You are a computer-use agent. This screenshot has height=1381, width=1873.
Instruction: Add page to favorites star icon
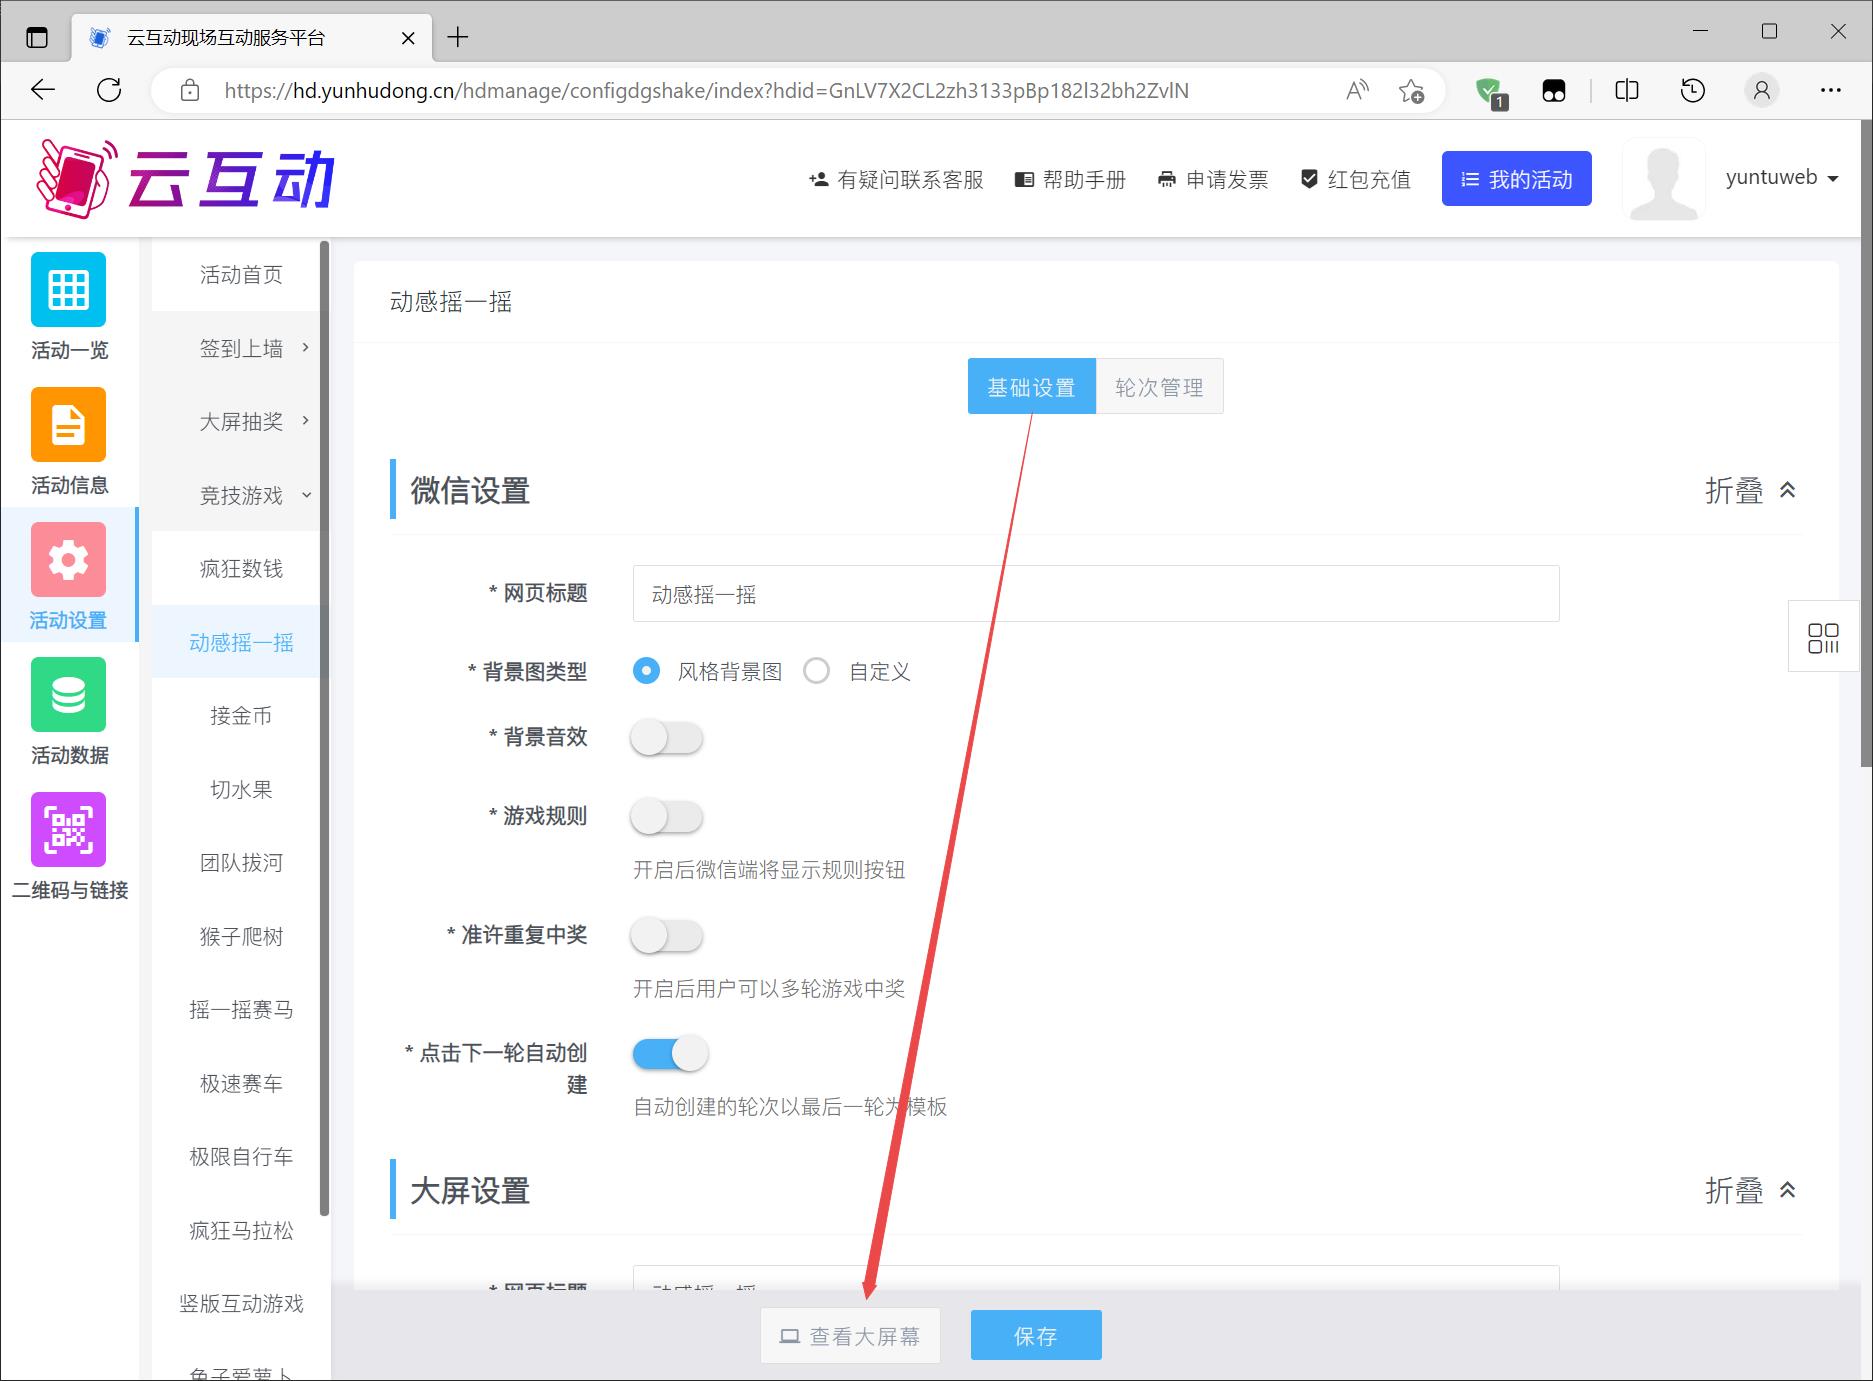[x=1411, y=91]
